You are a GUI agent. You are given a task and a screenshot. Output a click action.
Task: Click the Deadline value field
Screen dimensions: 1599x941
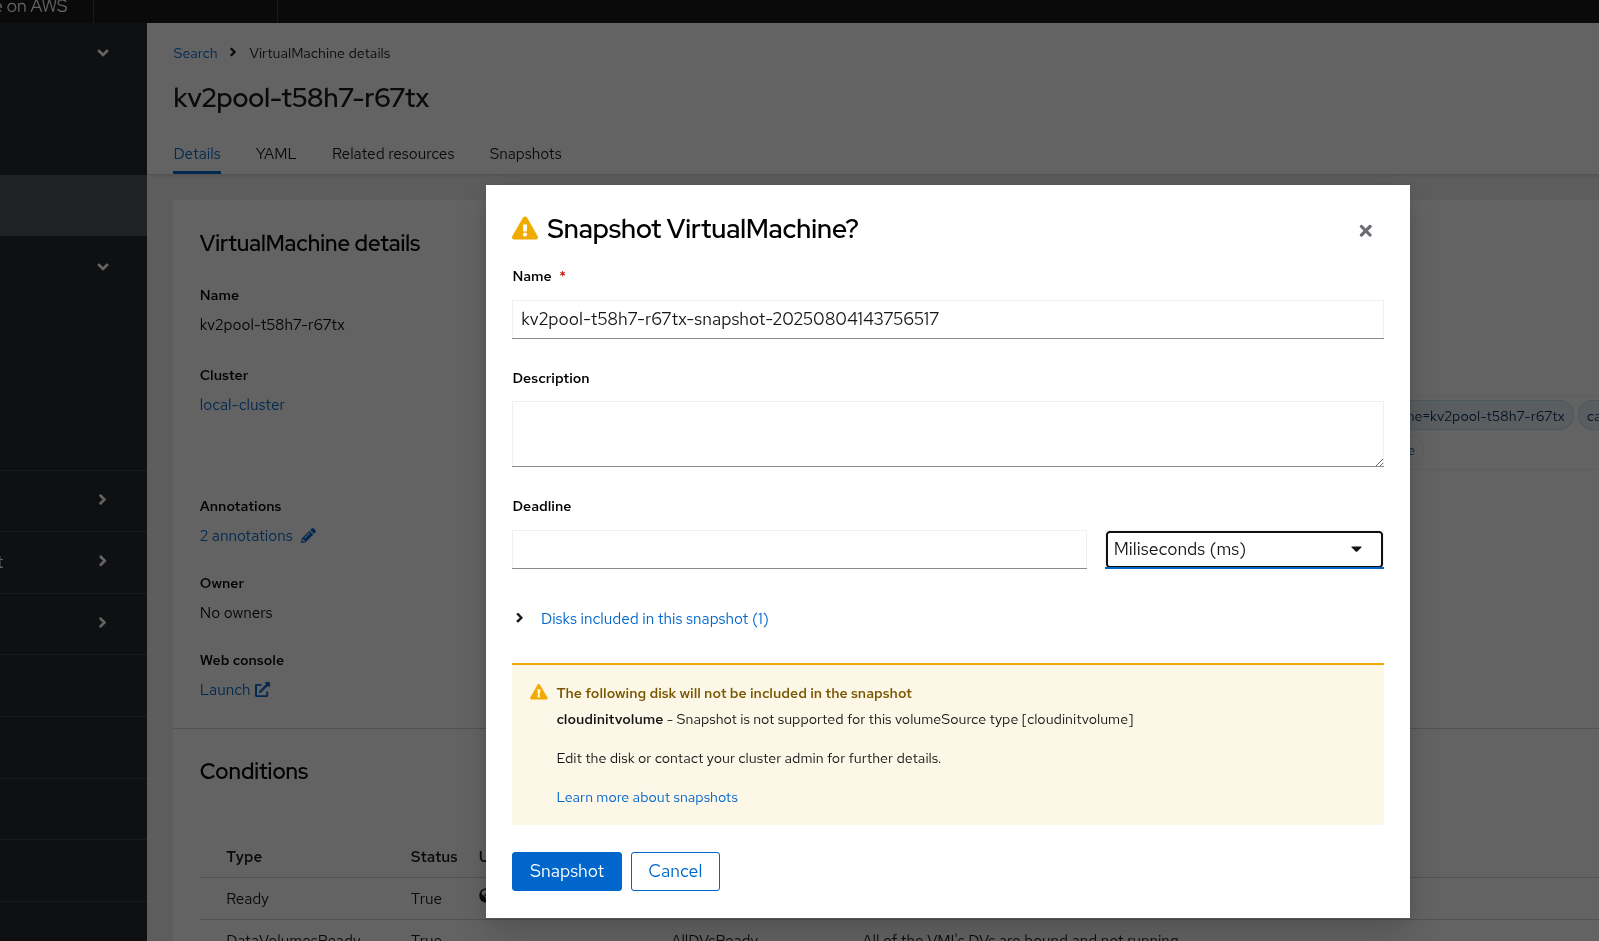(x=799, y=549)
